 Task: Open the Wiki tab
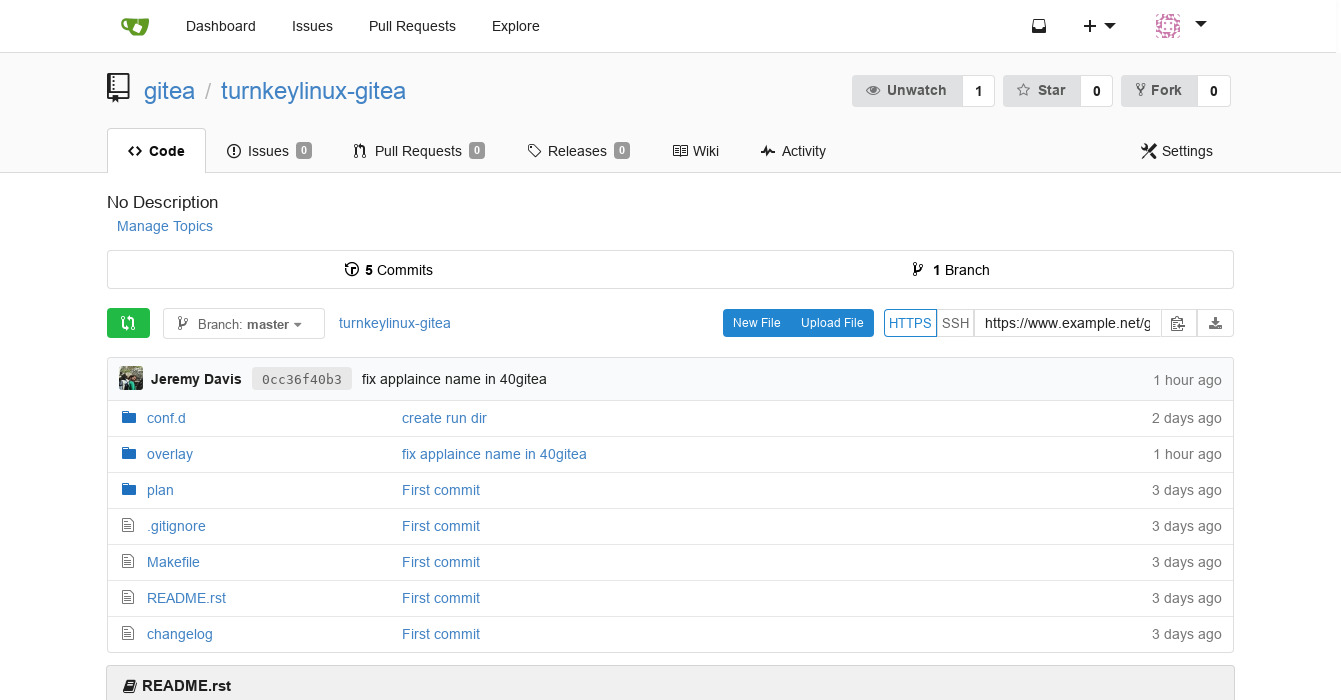pyautogui.click(x=696, y=151)
